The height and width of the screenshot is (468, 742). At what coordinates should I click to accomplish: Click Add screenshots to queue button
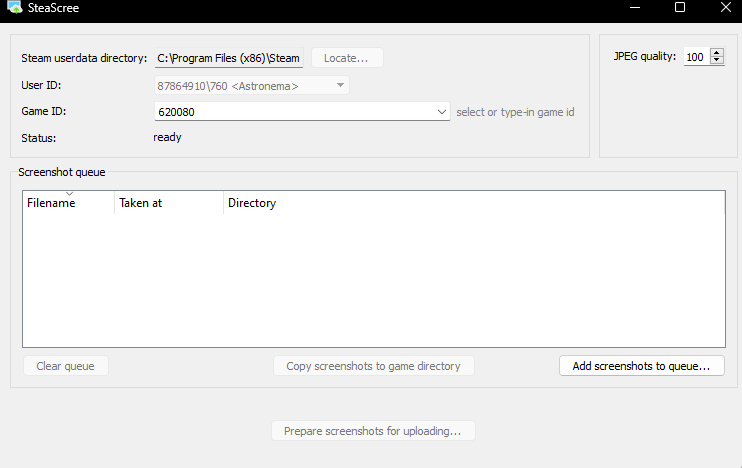641,366
